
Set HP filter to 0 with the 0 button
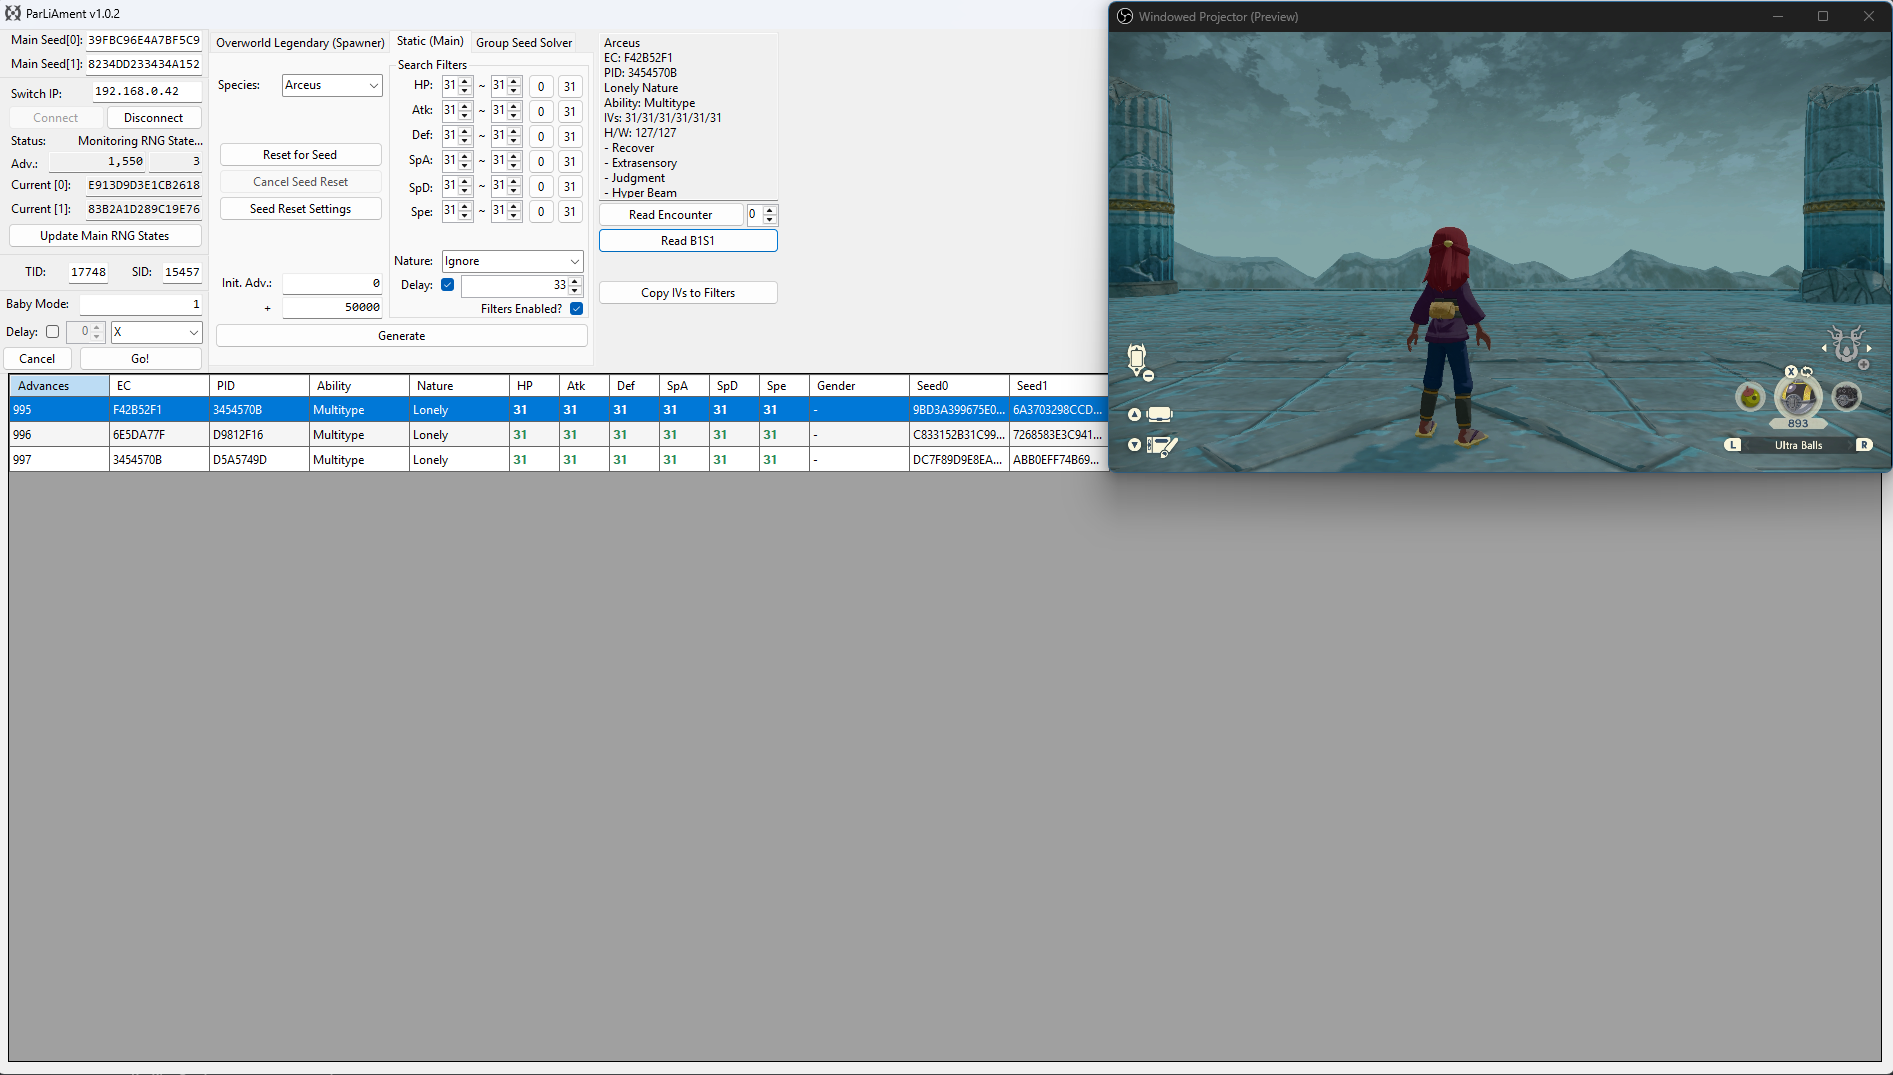pyautogui.click(x=541, y=87)
